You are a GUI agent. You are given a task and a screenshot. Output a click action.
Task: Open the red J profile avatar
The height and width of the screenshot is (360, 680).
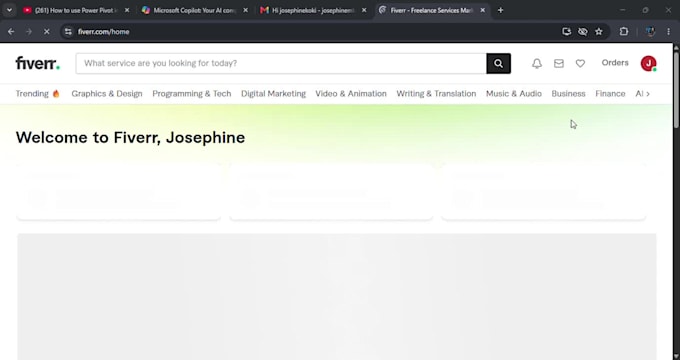648,63
